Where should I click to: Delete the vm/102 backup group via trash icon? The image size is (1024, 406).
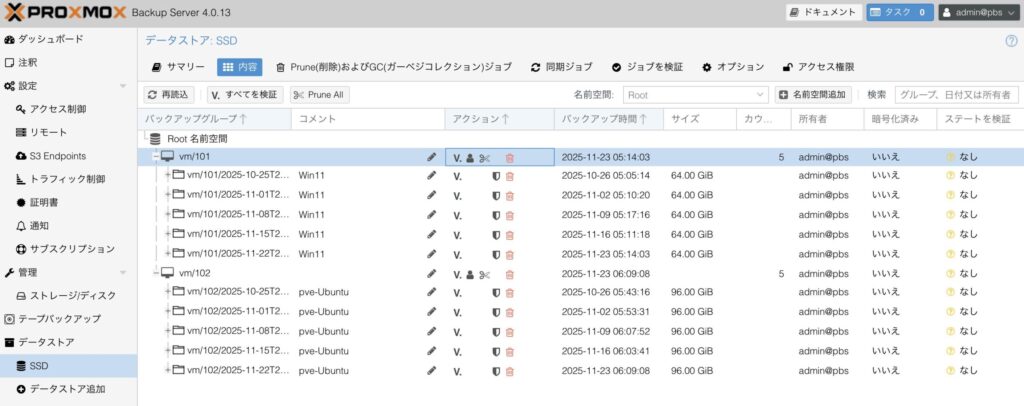click(x=509, y=274)
